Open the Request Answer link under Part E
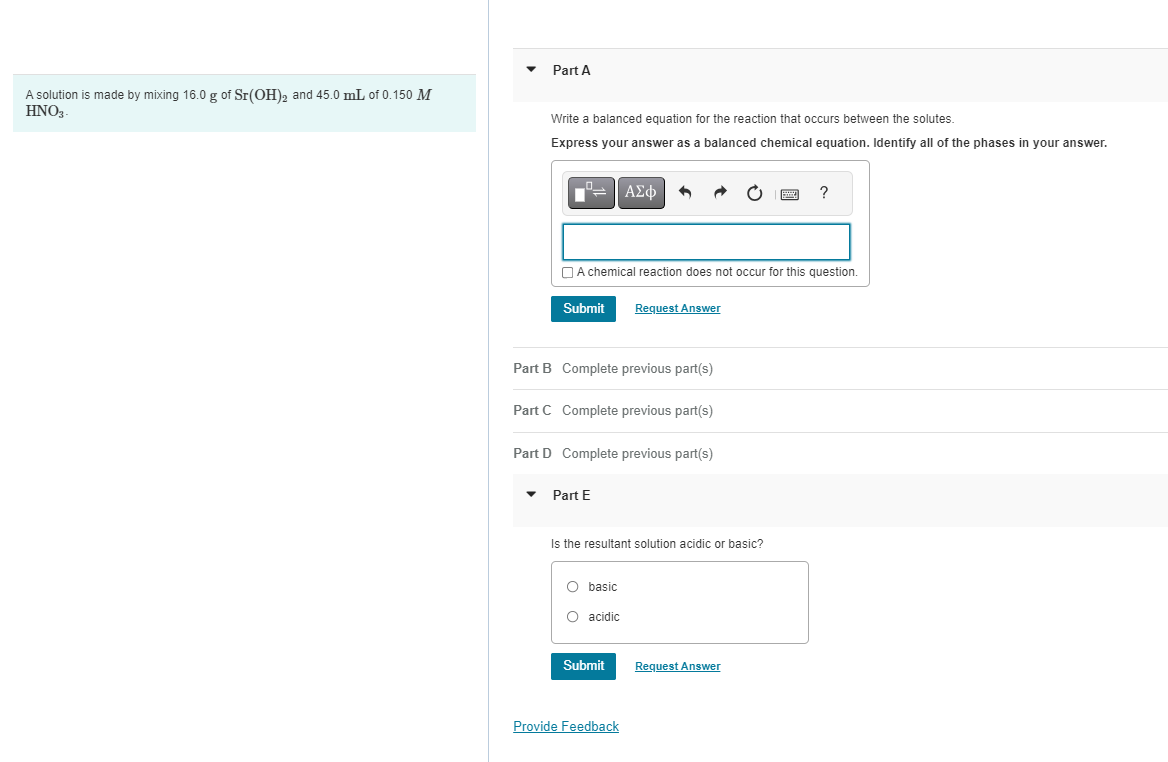 (677, 666)
